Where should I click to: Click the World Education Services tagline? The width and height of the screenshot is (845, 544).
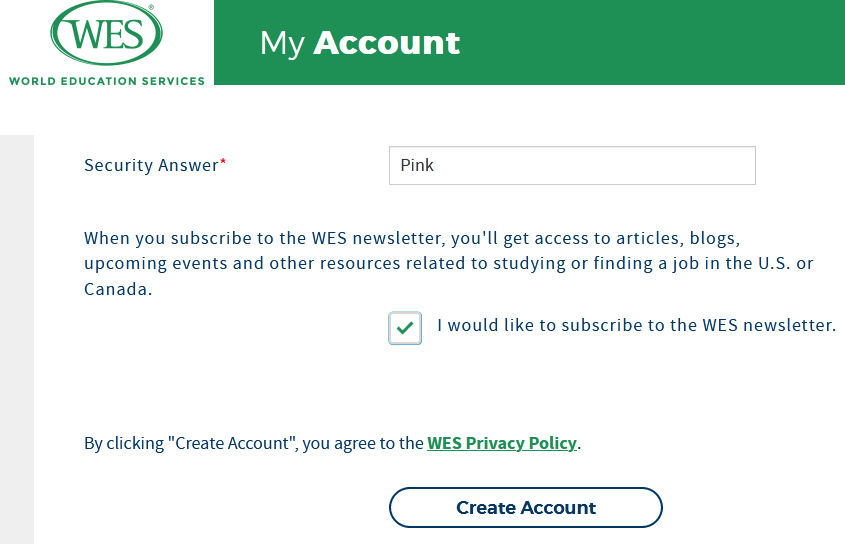pyautogui.click(x=107, y=81)
